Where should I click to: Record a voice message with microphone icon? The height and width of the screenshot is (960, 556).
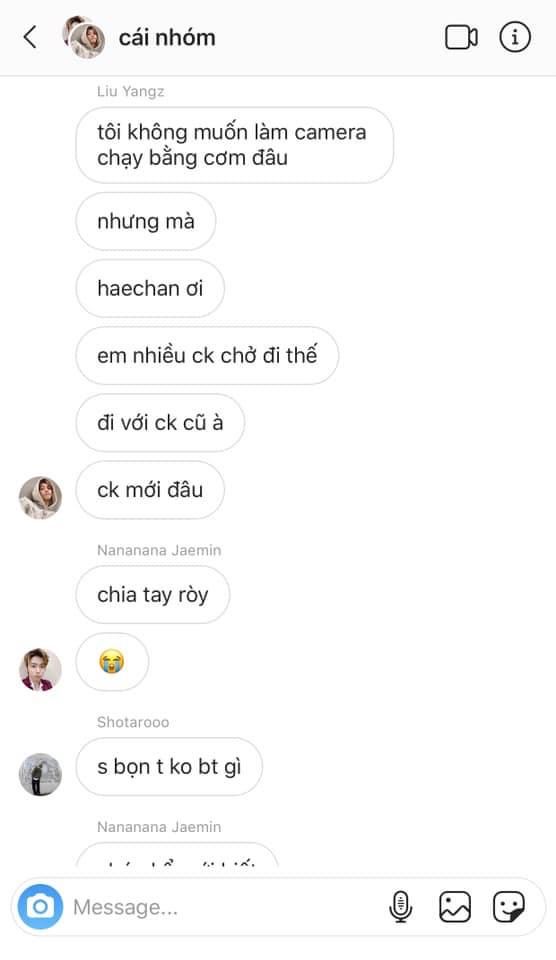(x=400, y=907)
